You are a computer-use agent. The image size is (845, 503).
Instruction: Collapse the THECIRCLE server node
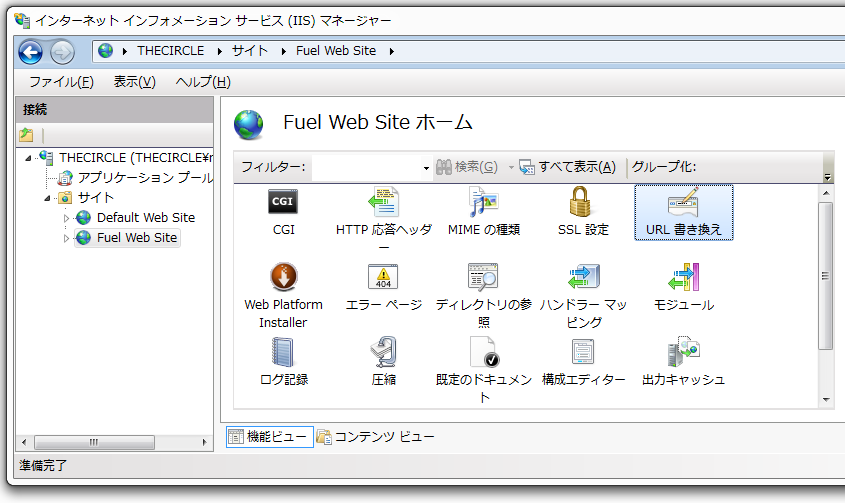point(28,158)
